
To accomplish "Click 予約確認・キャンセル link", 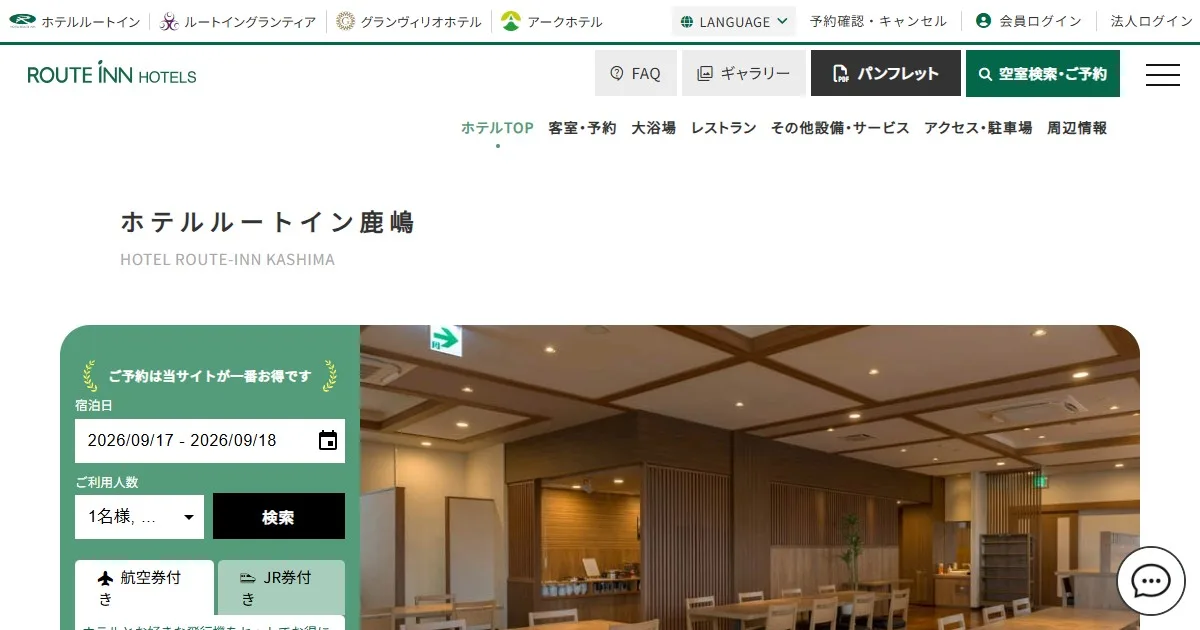I will 878,21.
